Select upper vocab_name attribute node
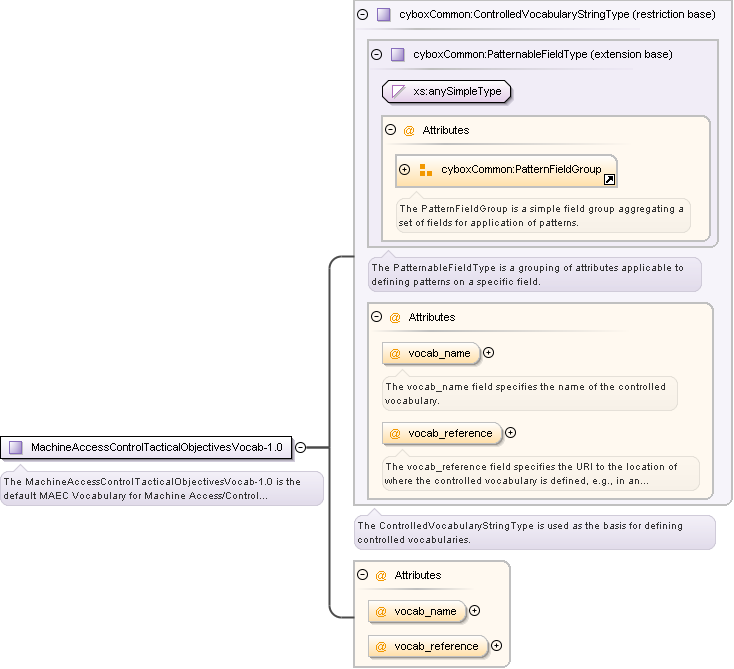 point(431,353)
